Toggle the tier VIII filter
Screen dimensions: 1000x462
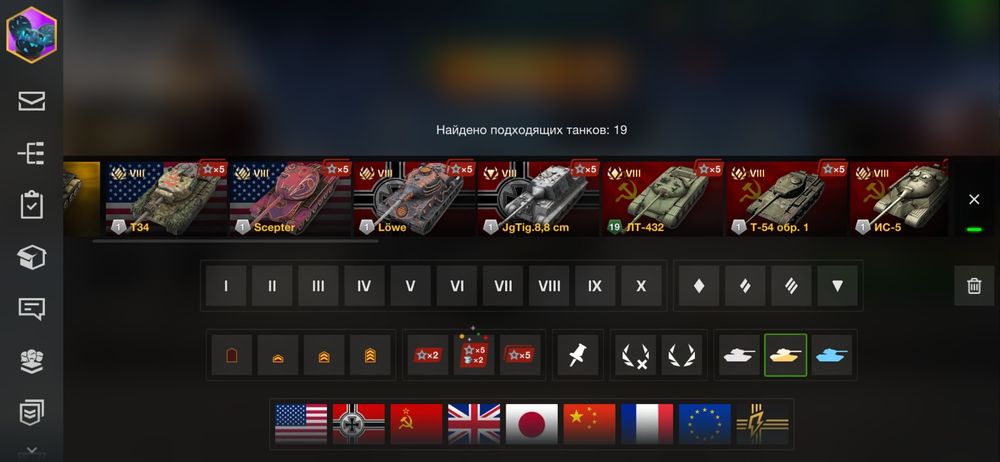(x=548, y=286)
